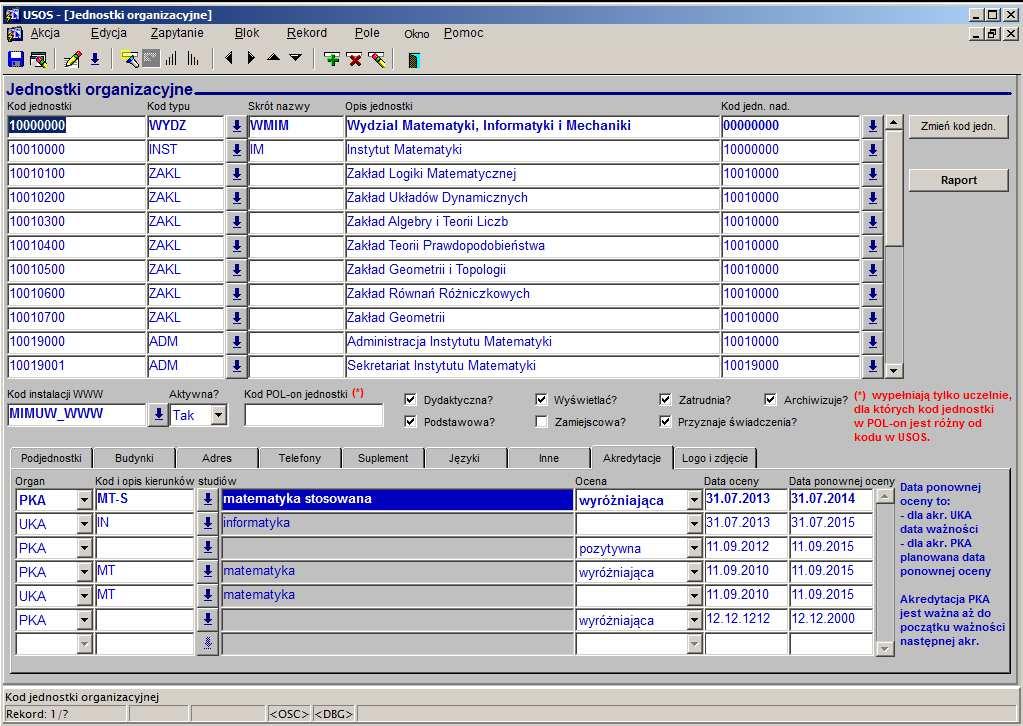Click the Kod POL-on jednostki input field
The height and width of the screenshot is (726, 1023).
click(x=314, y=415)
